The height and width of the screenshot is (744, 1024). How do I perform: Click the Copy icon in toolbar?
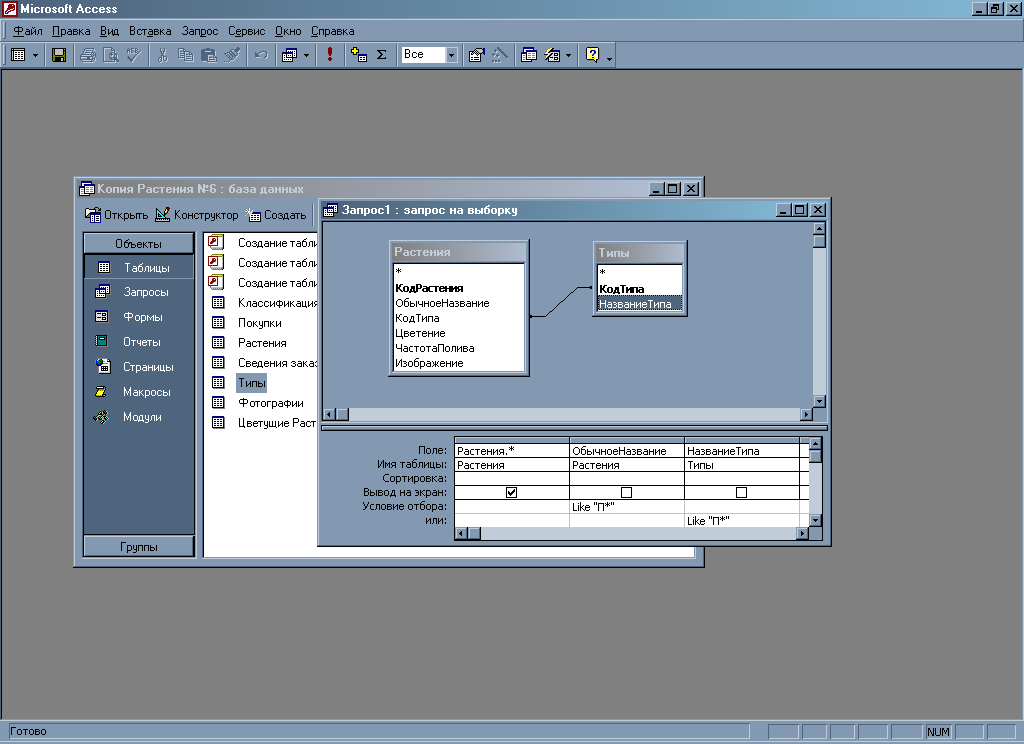pos(185,55)
